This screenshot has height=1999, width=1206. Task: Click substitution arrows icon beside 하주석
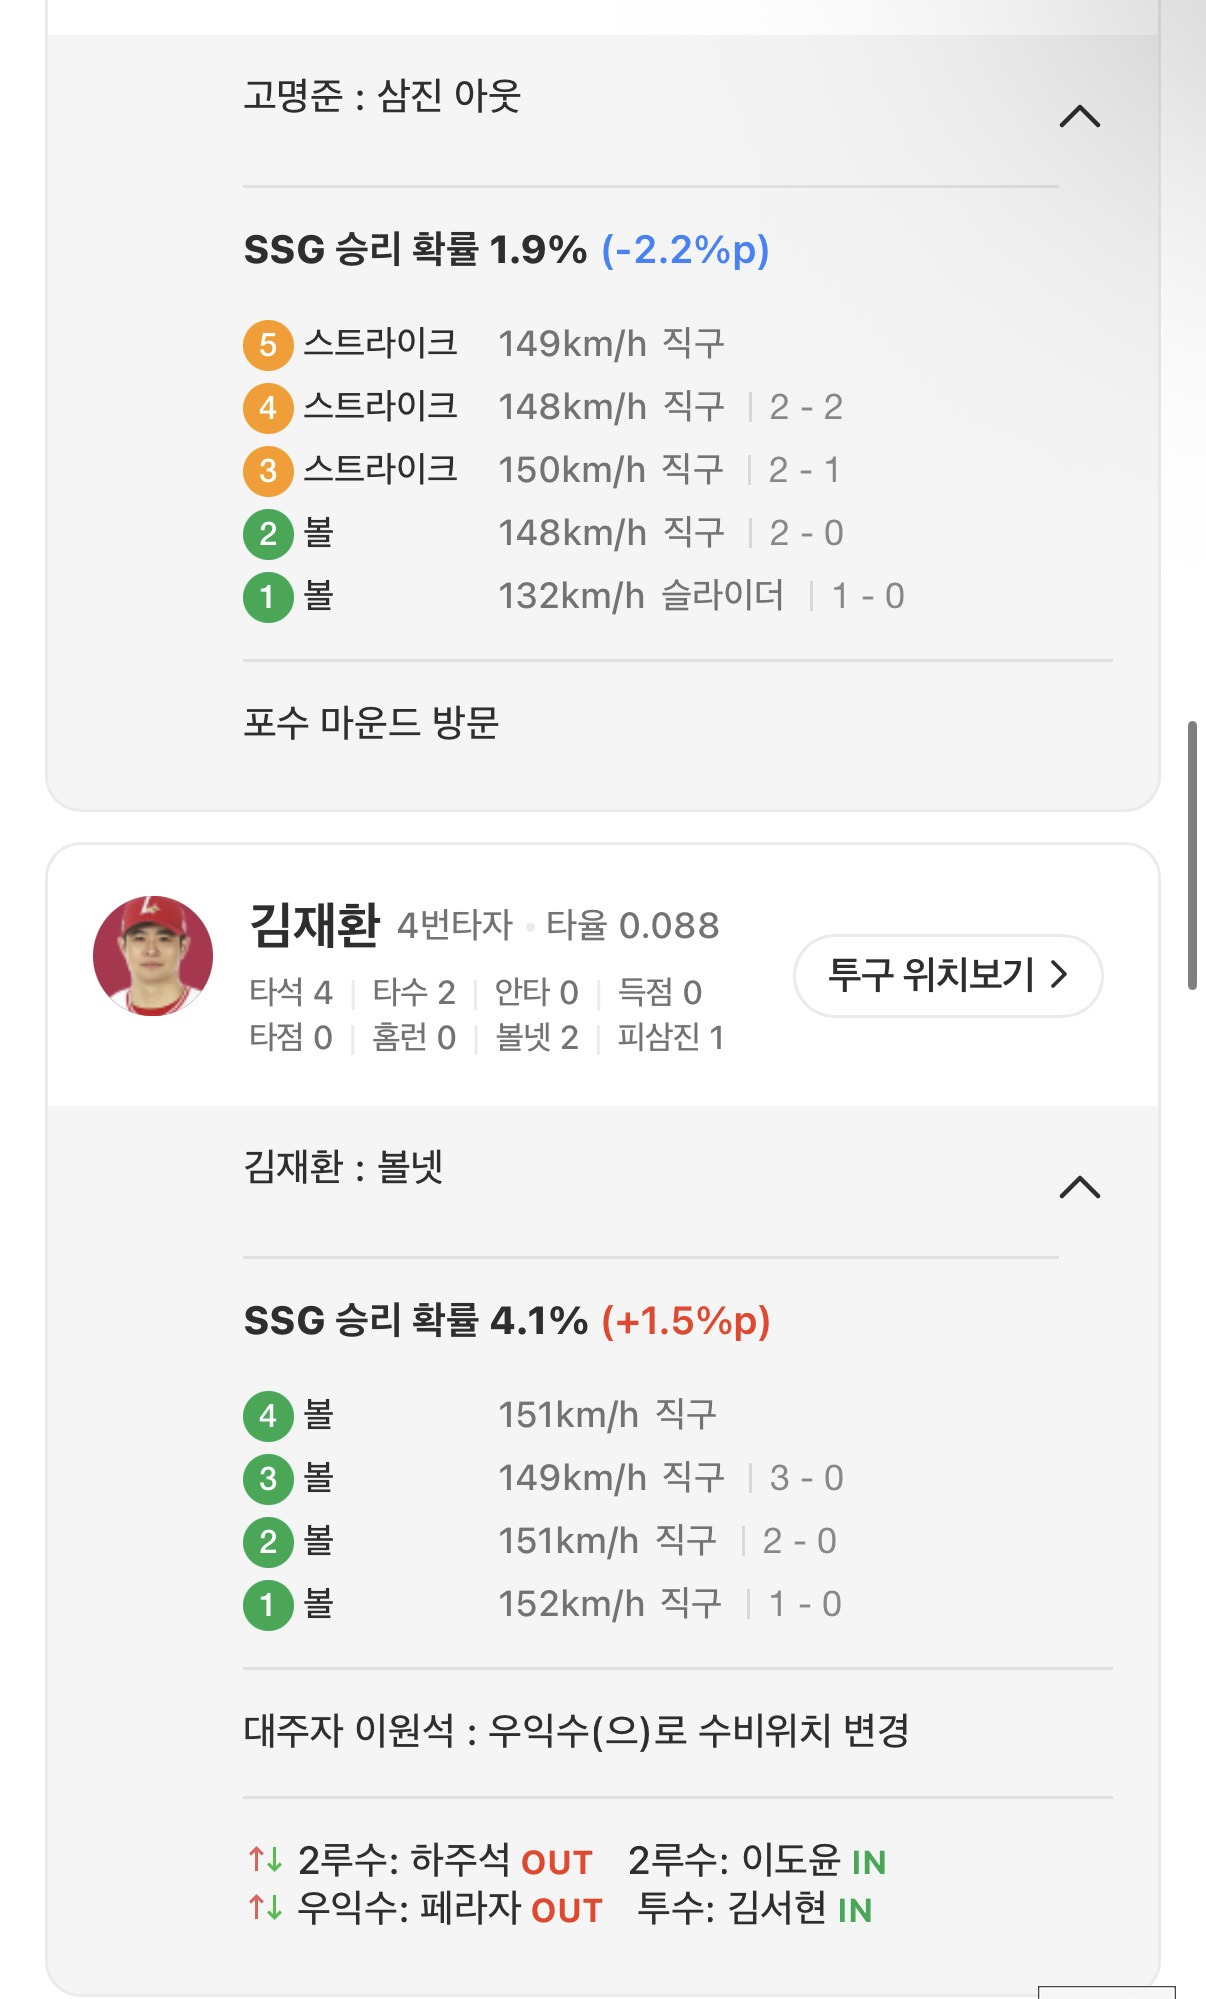tap(265, 1860)
